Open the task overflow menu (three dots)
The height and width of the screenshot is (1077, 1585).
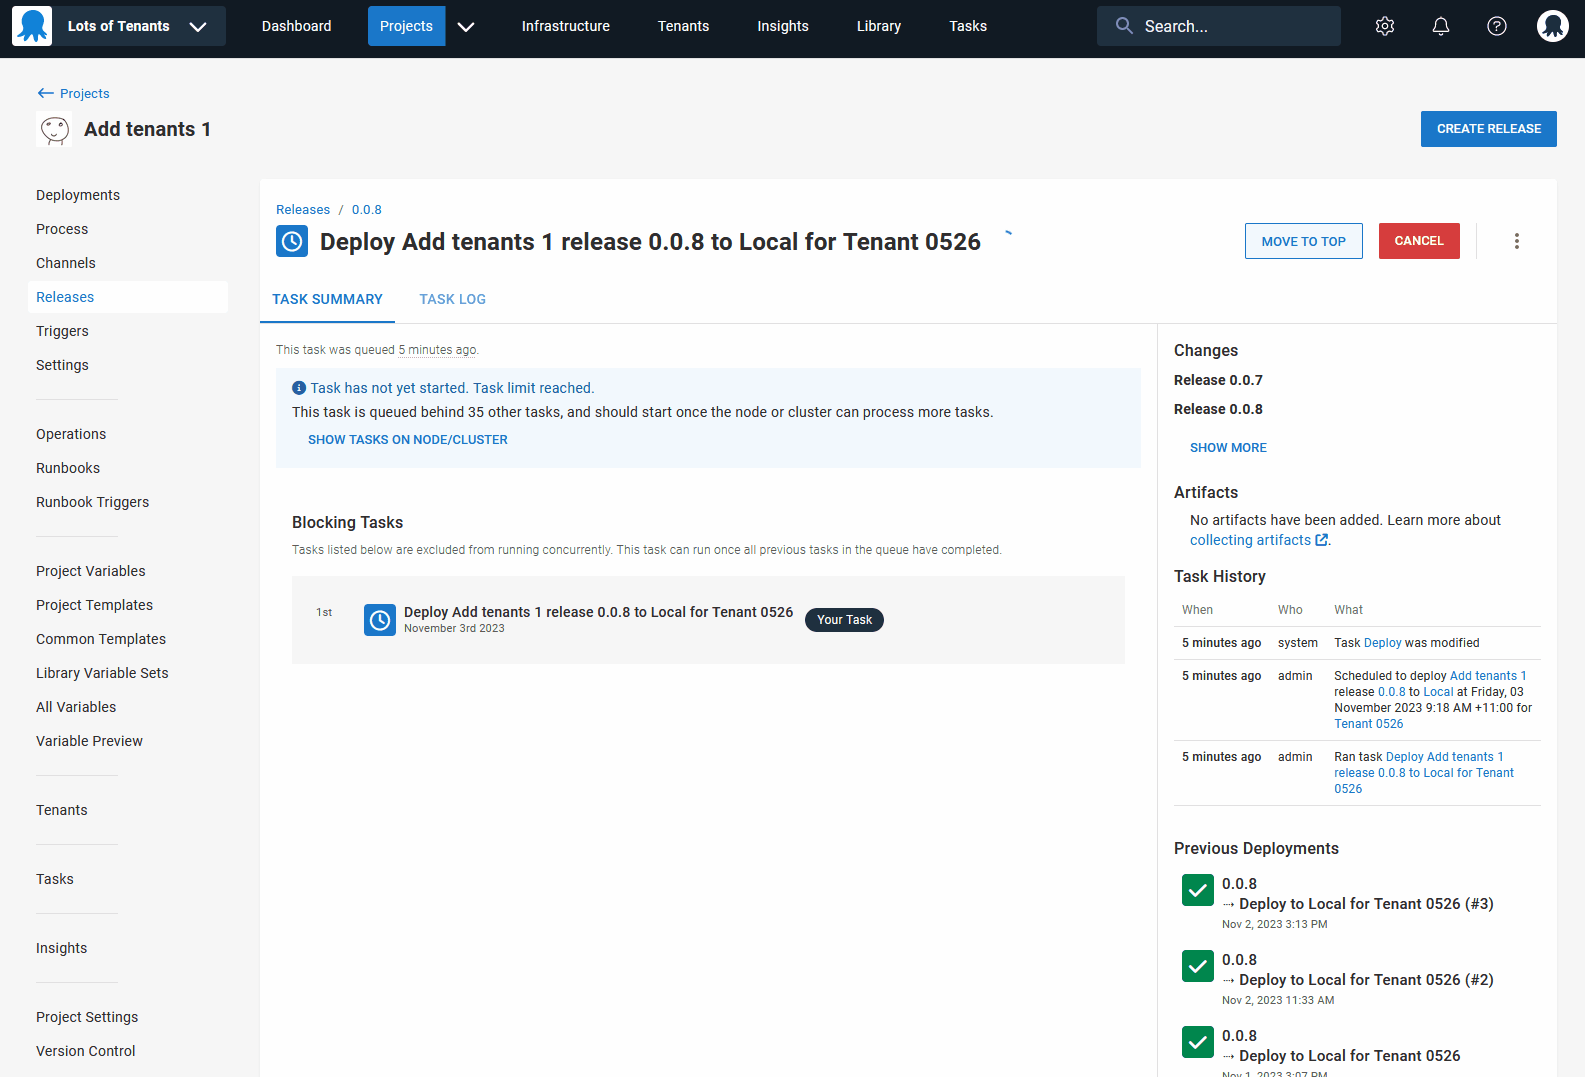pos(1516,241)
